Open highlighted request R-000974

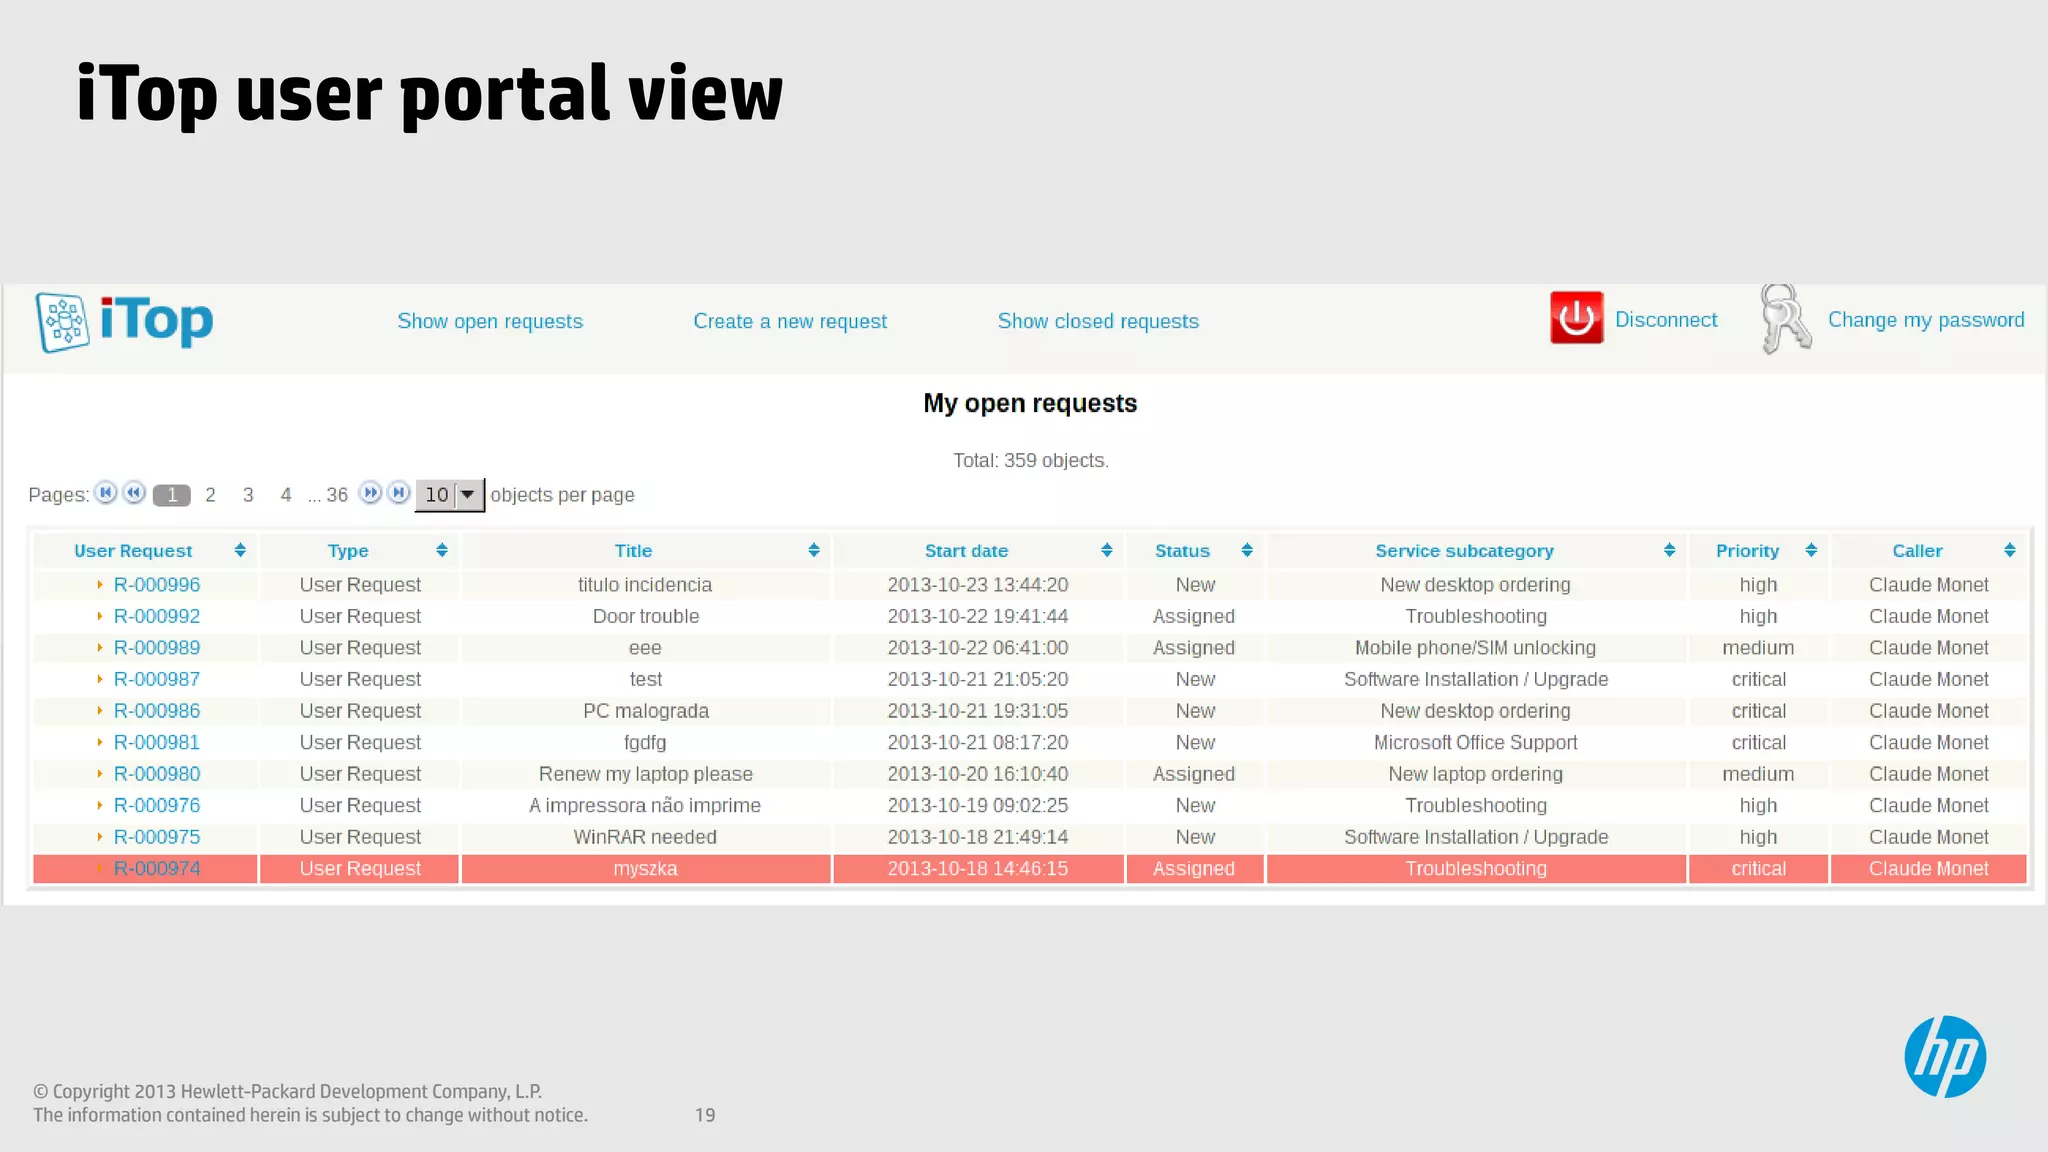(157, 869)
